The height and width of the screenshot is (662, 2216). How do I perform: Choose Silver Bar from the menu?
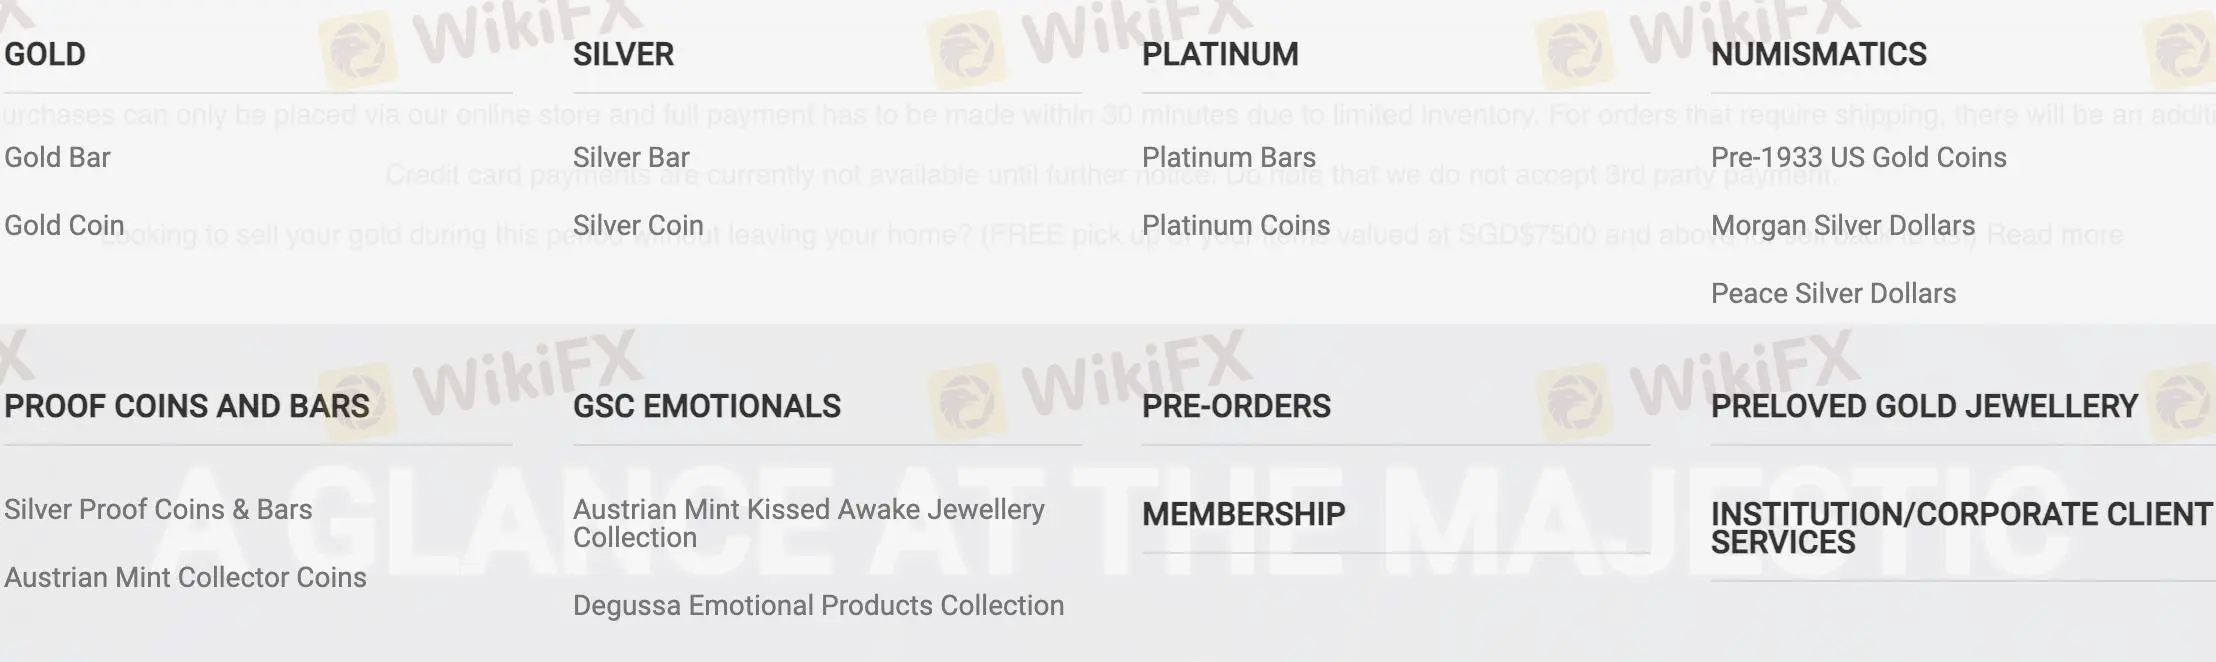point(631,157)
